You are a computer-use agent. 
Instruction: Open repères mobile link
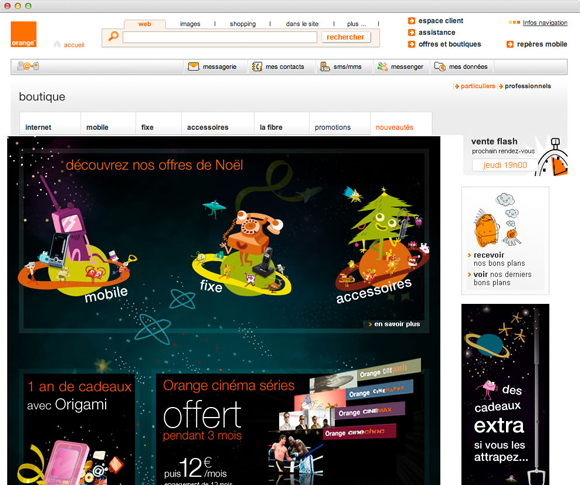tap(542, 44)
